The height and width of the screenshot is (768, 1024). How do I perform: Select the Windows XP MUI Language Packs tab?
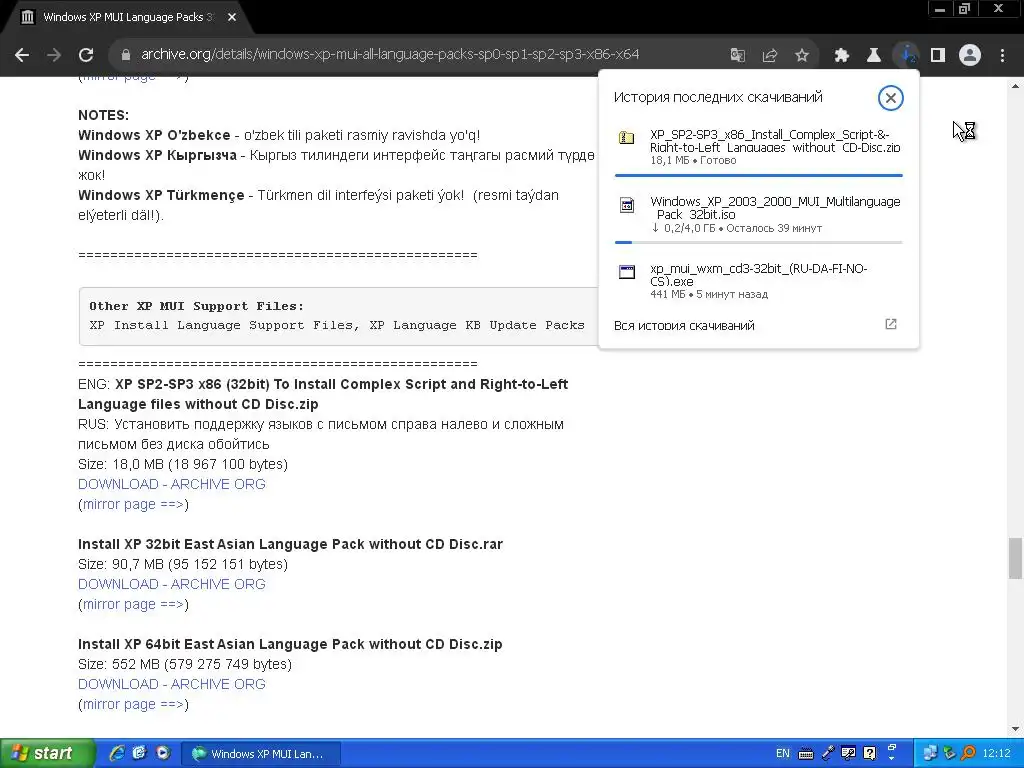[127, 17]
